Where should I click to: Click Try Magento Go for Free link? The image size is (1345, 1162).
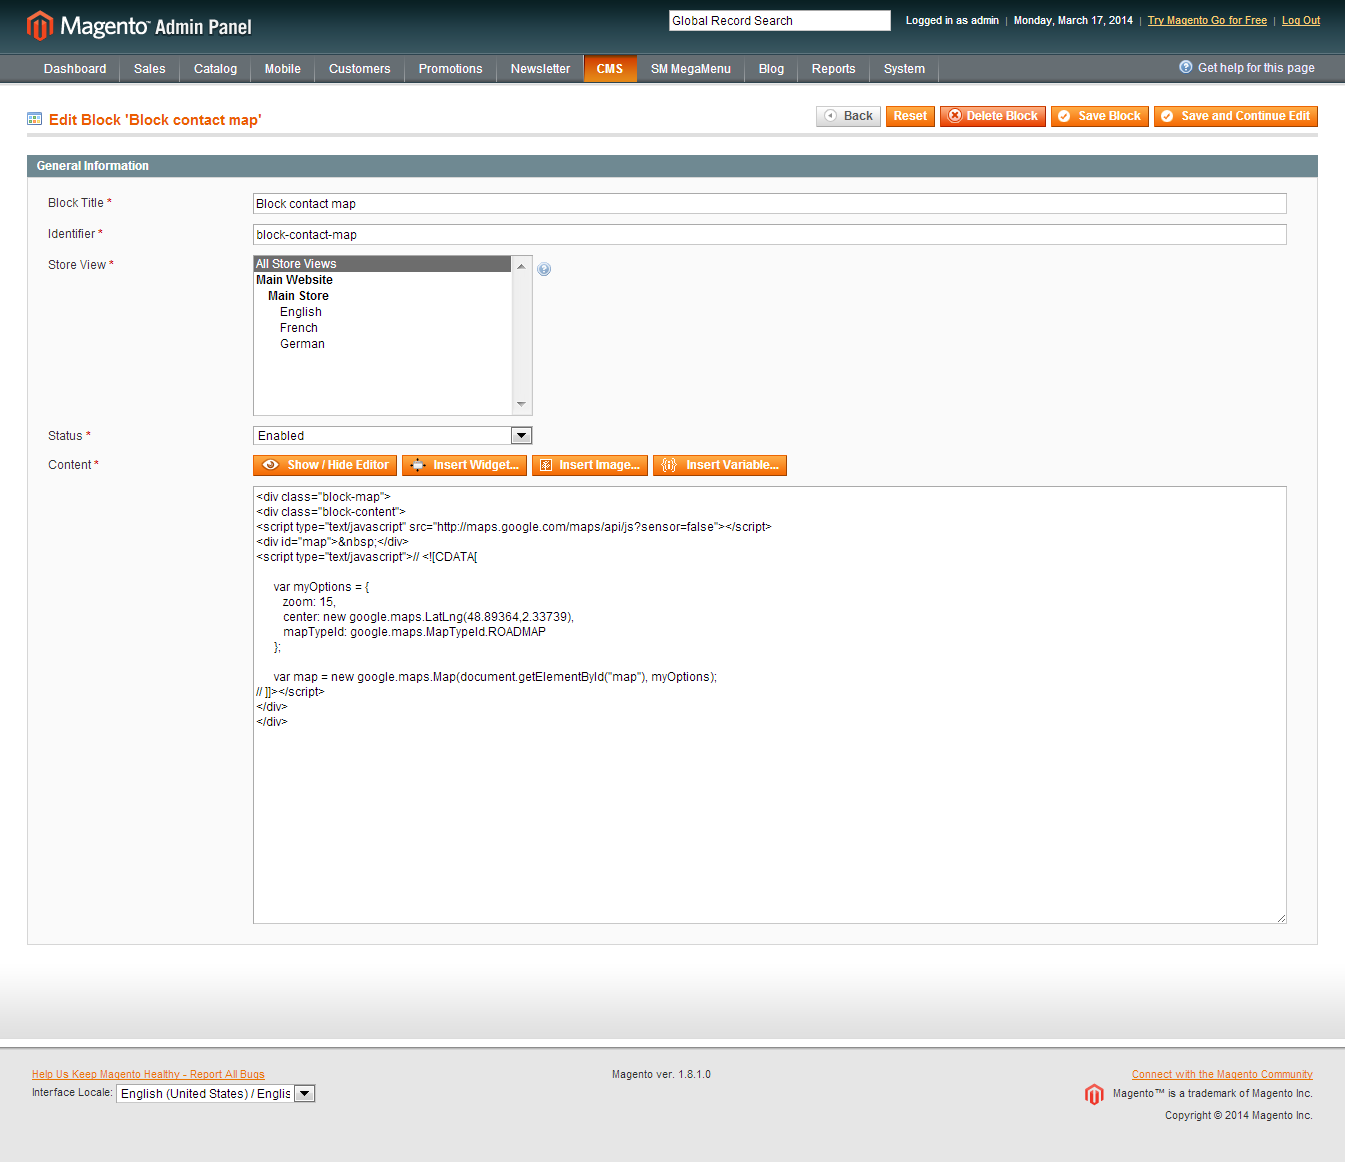(x=1207, y=20)
